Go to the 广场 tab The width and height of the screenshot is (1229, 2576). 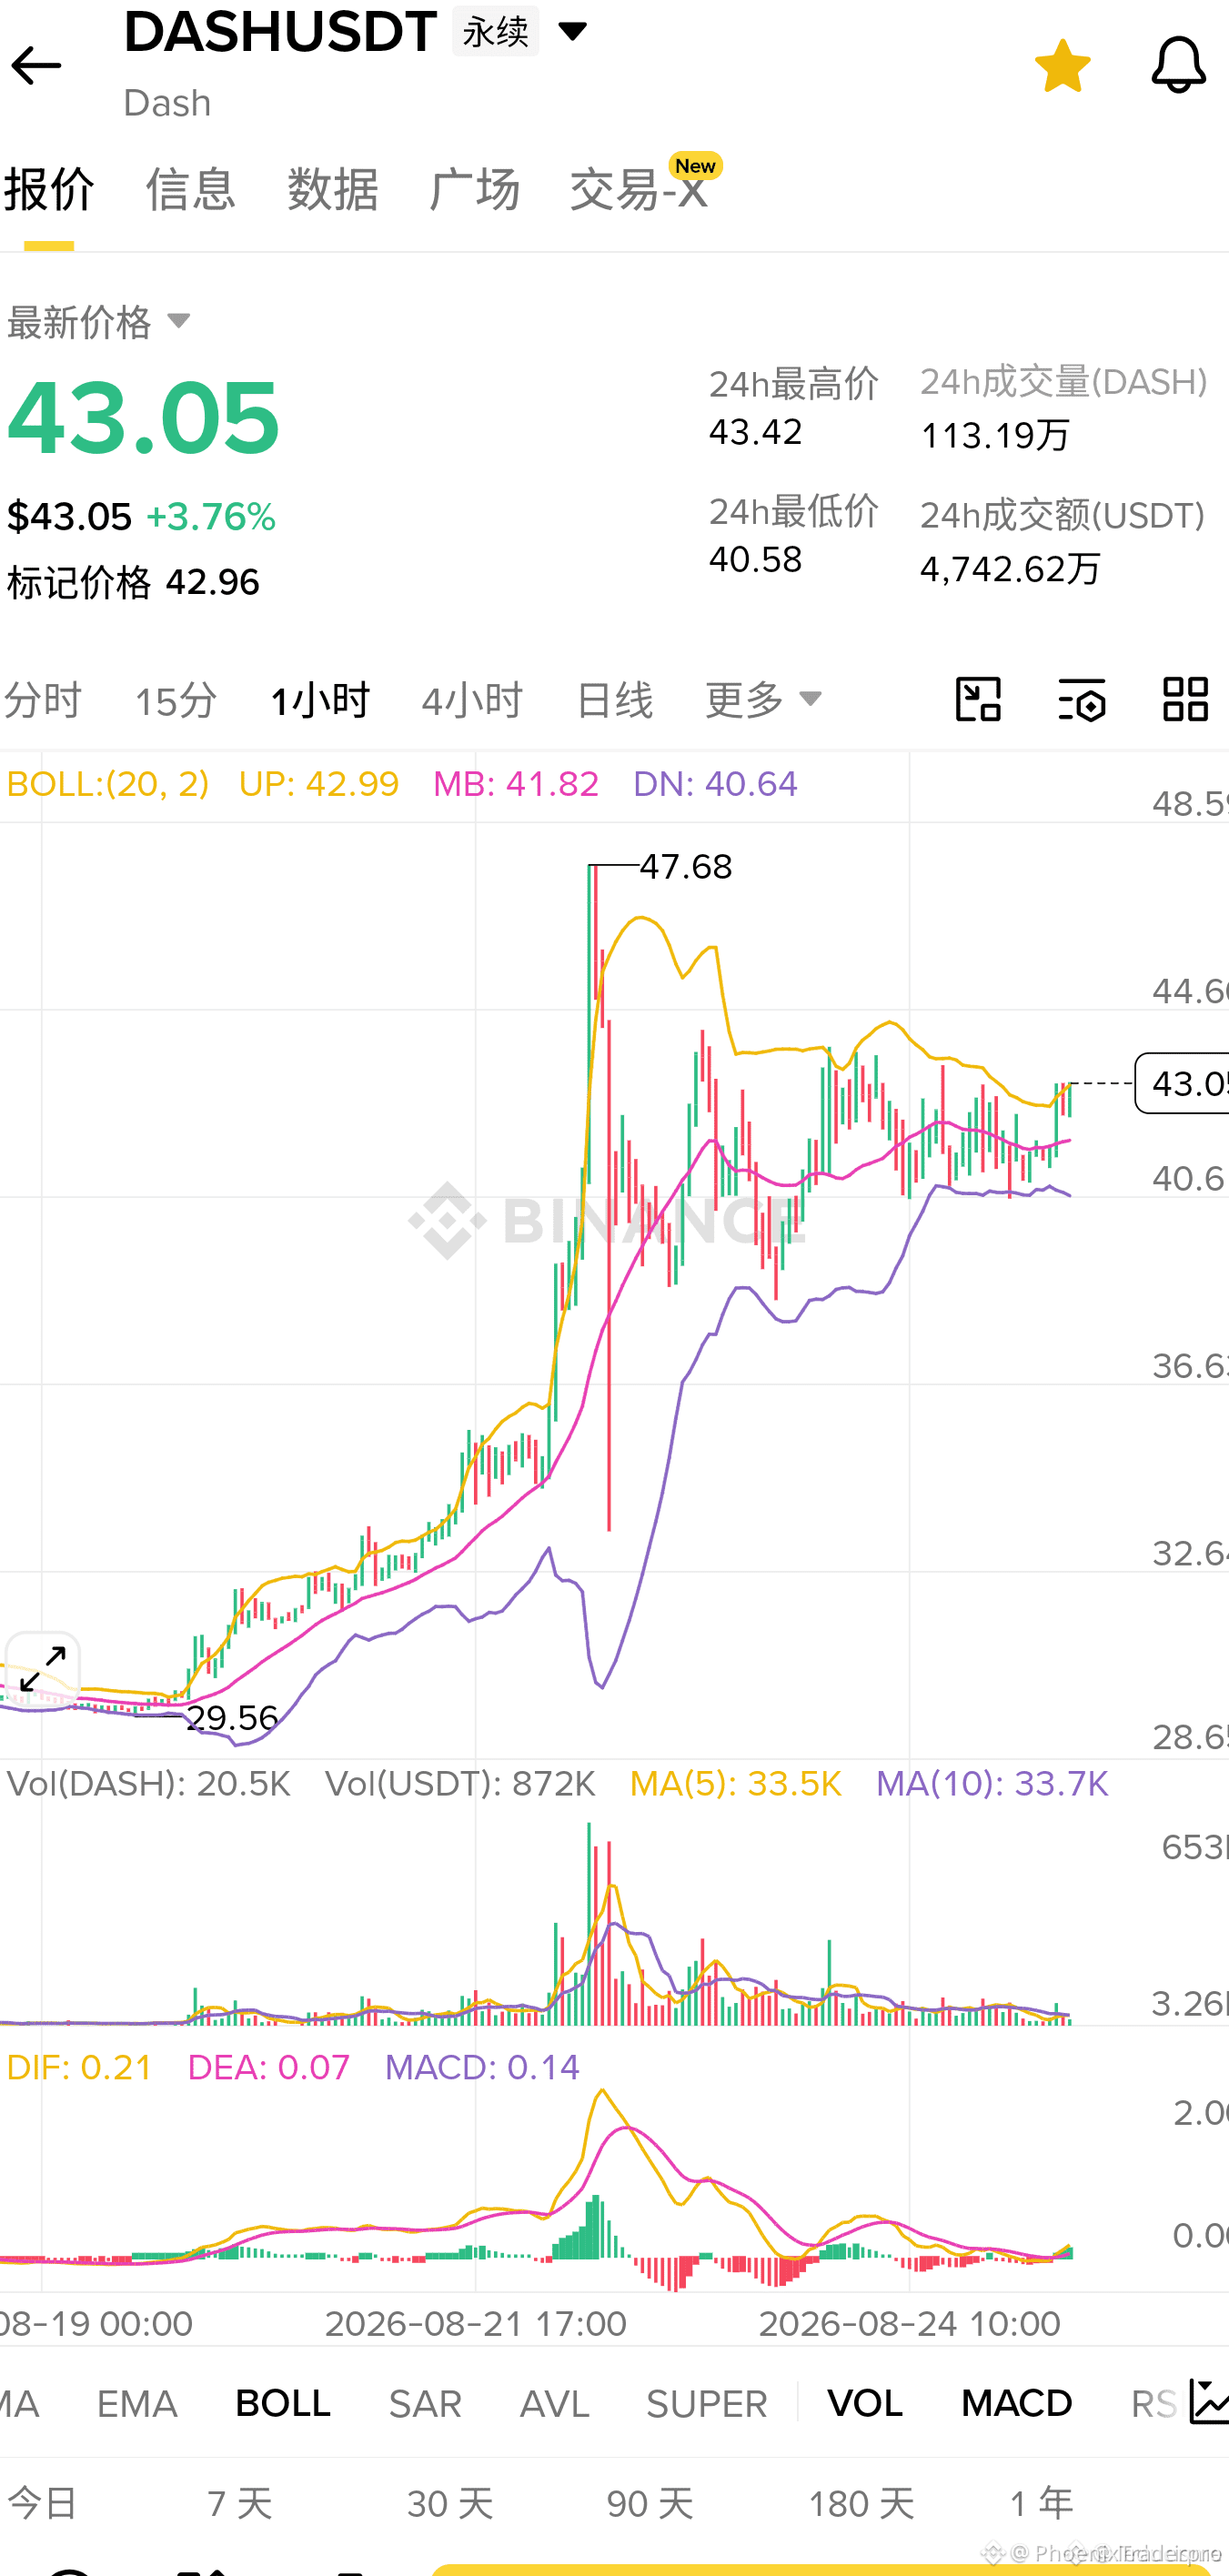[474, 189]
